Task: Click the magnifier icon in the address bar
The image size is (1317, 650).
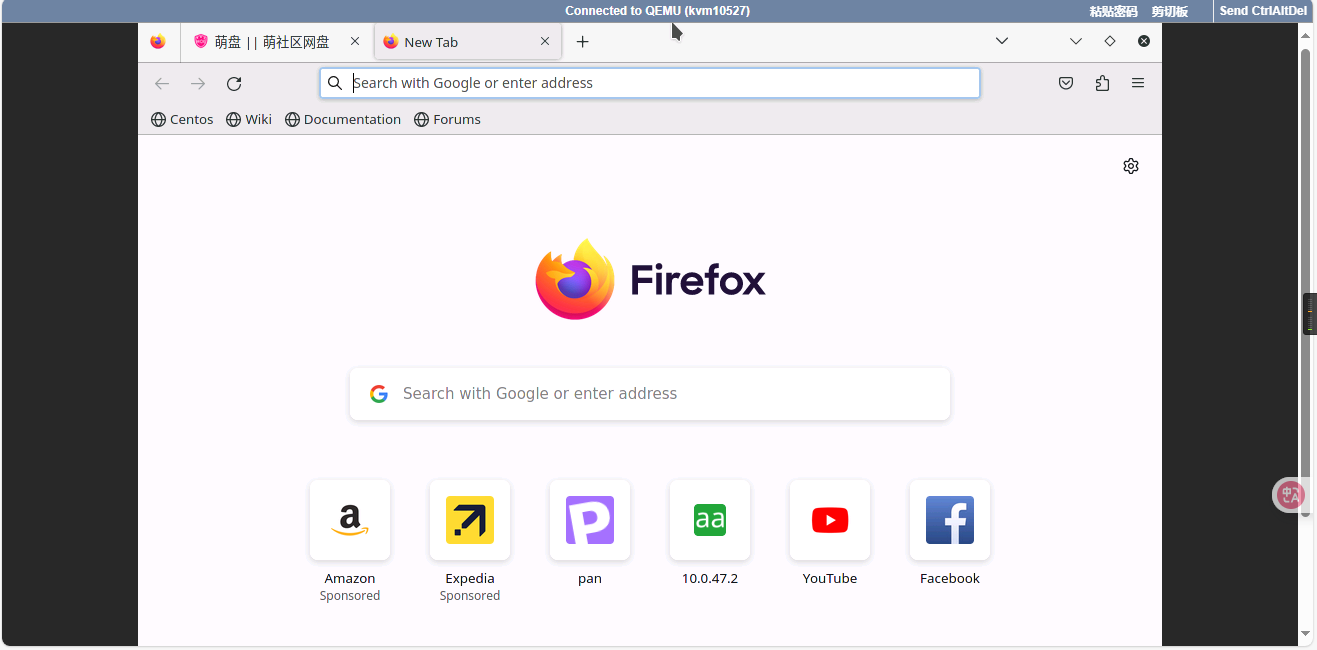Action: [x=335, y=83]
